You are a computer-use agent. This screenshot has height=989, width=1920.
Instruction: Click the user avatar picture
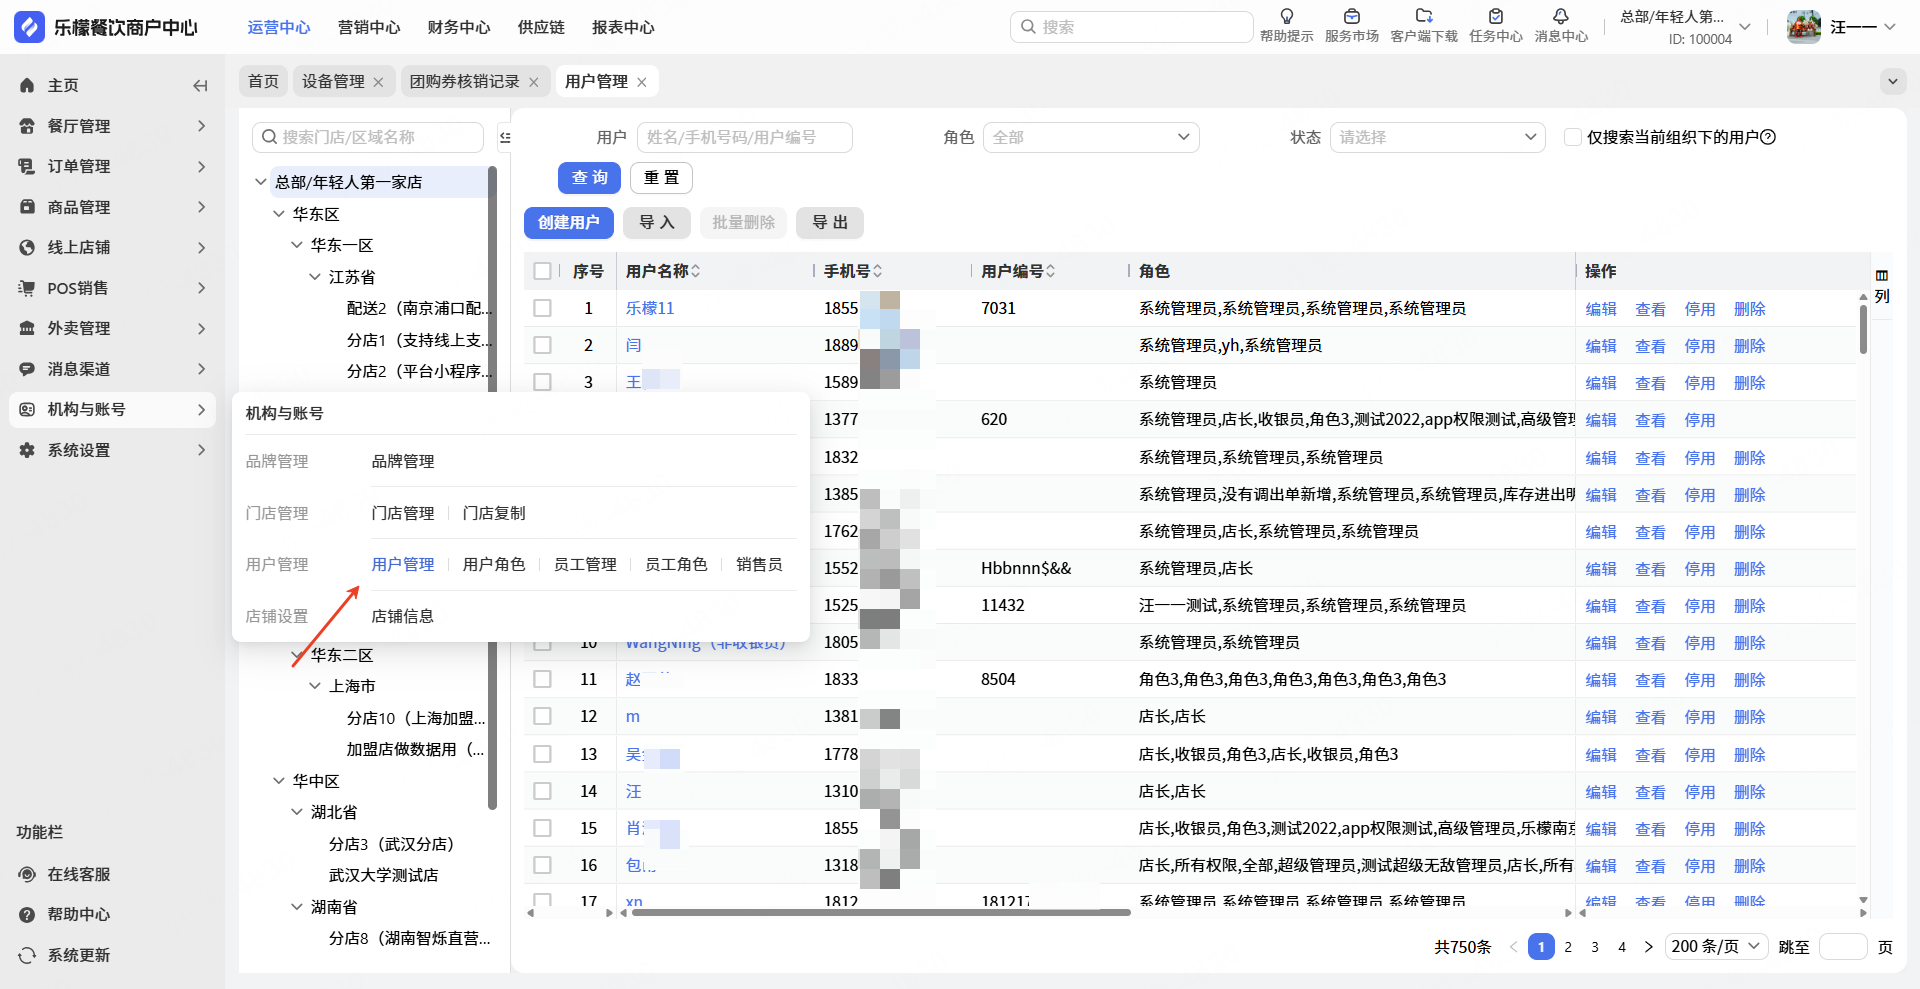coord(1804,27)
